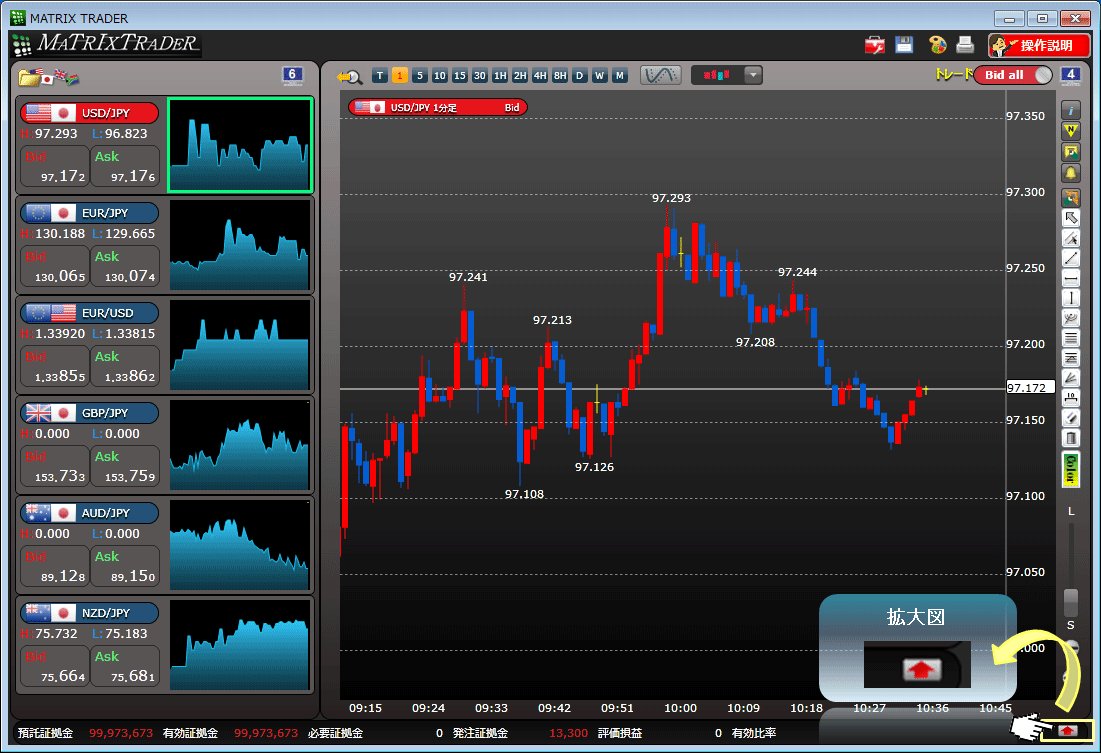
Task: Select the trend line drawing tool
Action: pos(1070,258)
